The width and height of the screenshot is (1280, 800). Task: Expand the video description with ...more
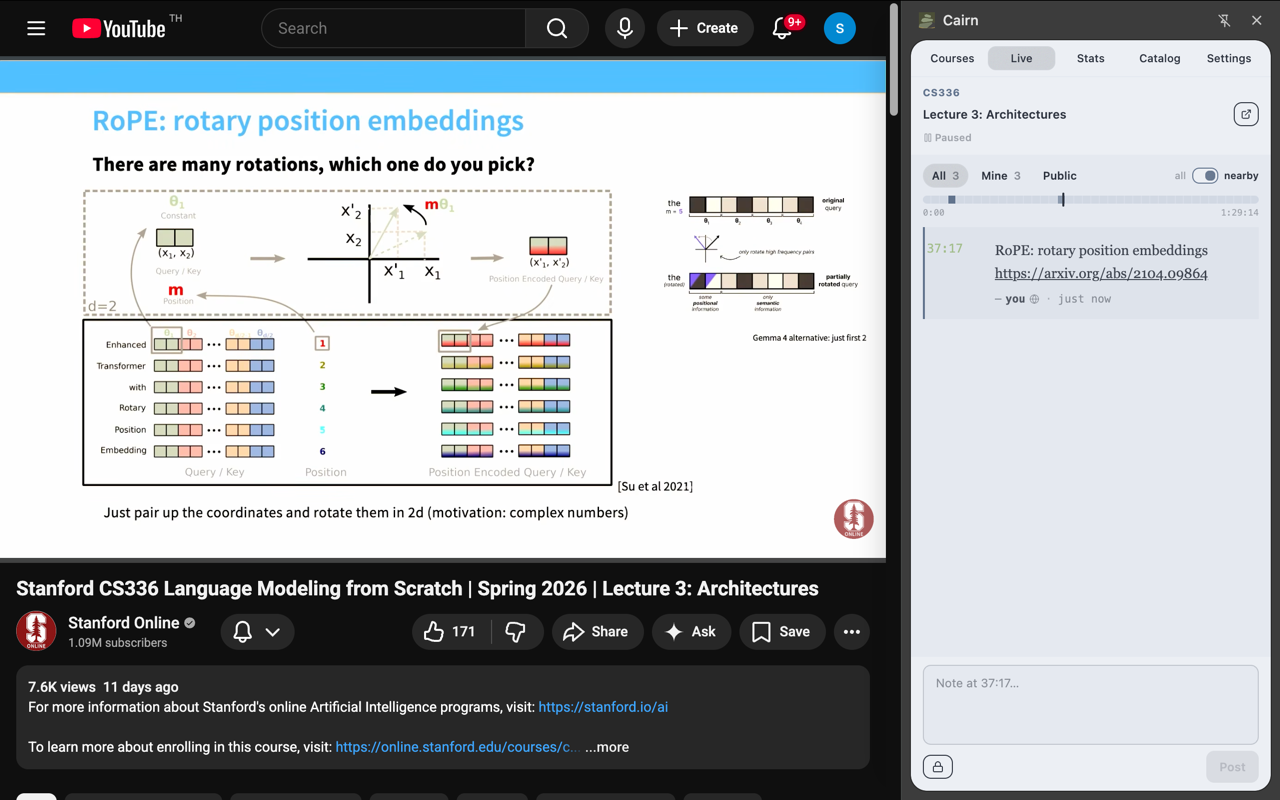point(605,747)
